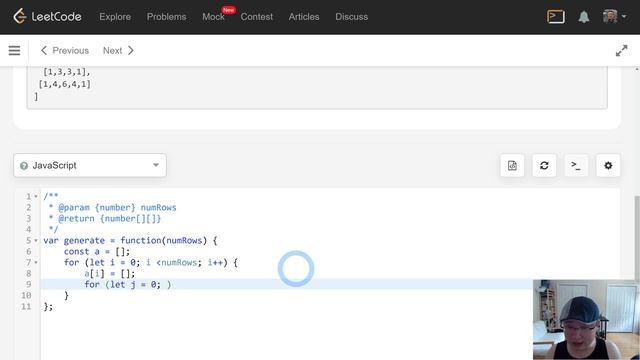The width and height of the screenshot is (640, 360).
Task: Reset code with the refresh icon
Action: [544, 165]
